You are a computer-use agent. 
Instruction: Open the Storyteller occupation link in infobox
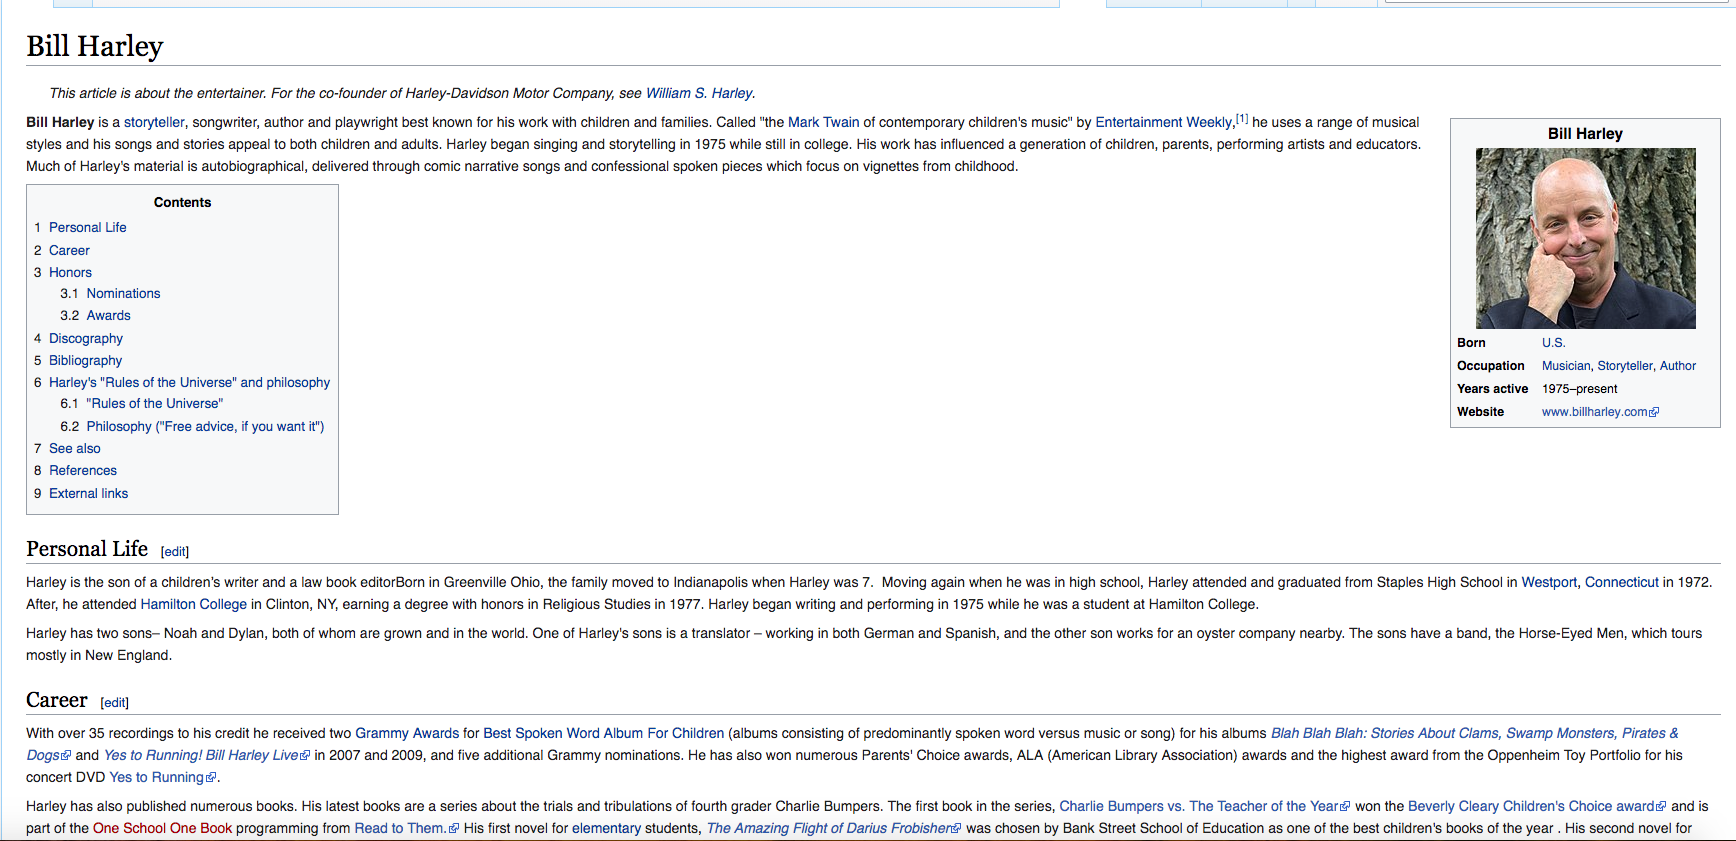1625,365
